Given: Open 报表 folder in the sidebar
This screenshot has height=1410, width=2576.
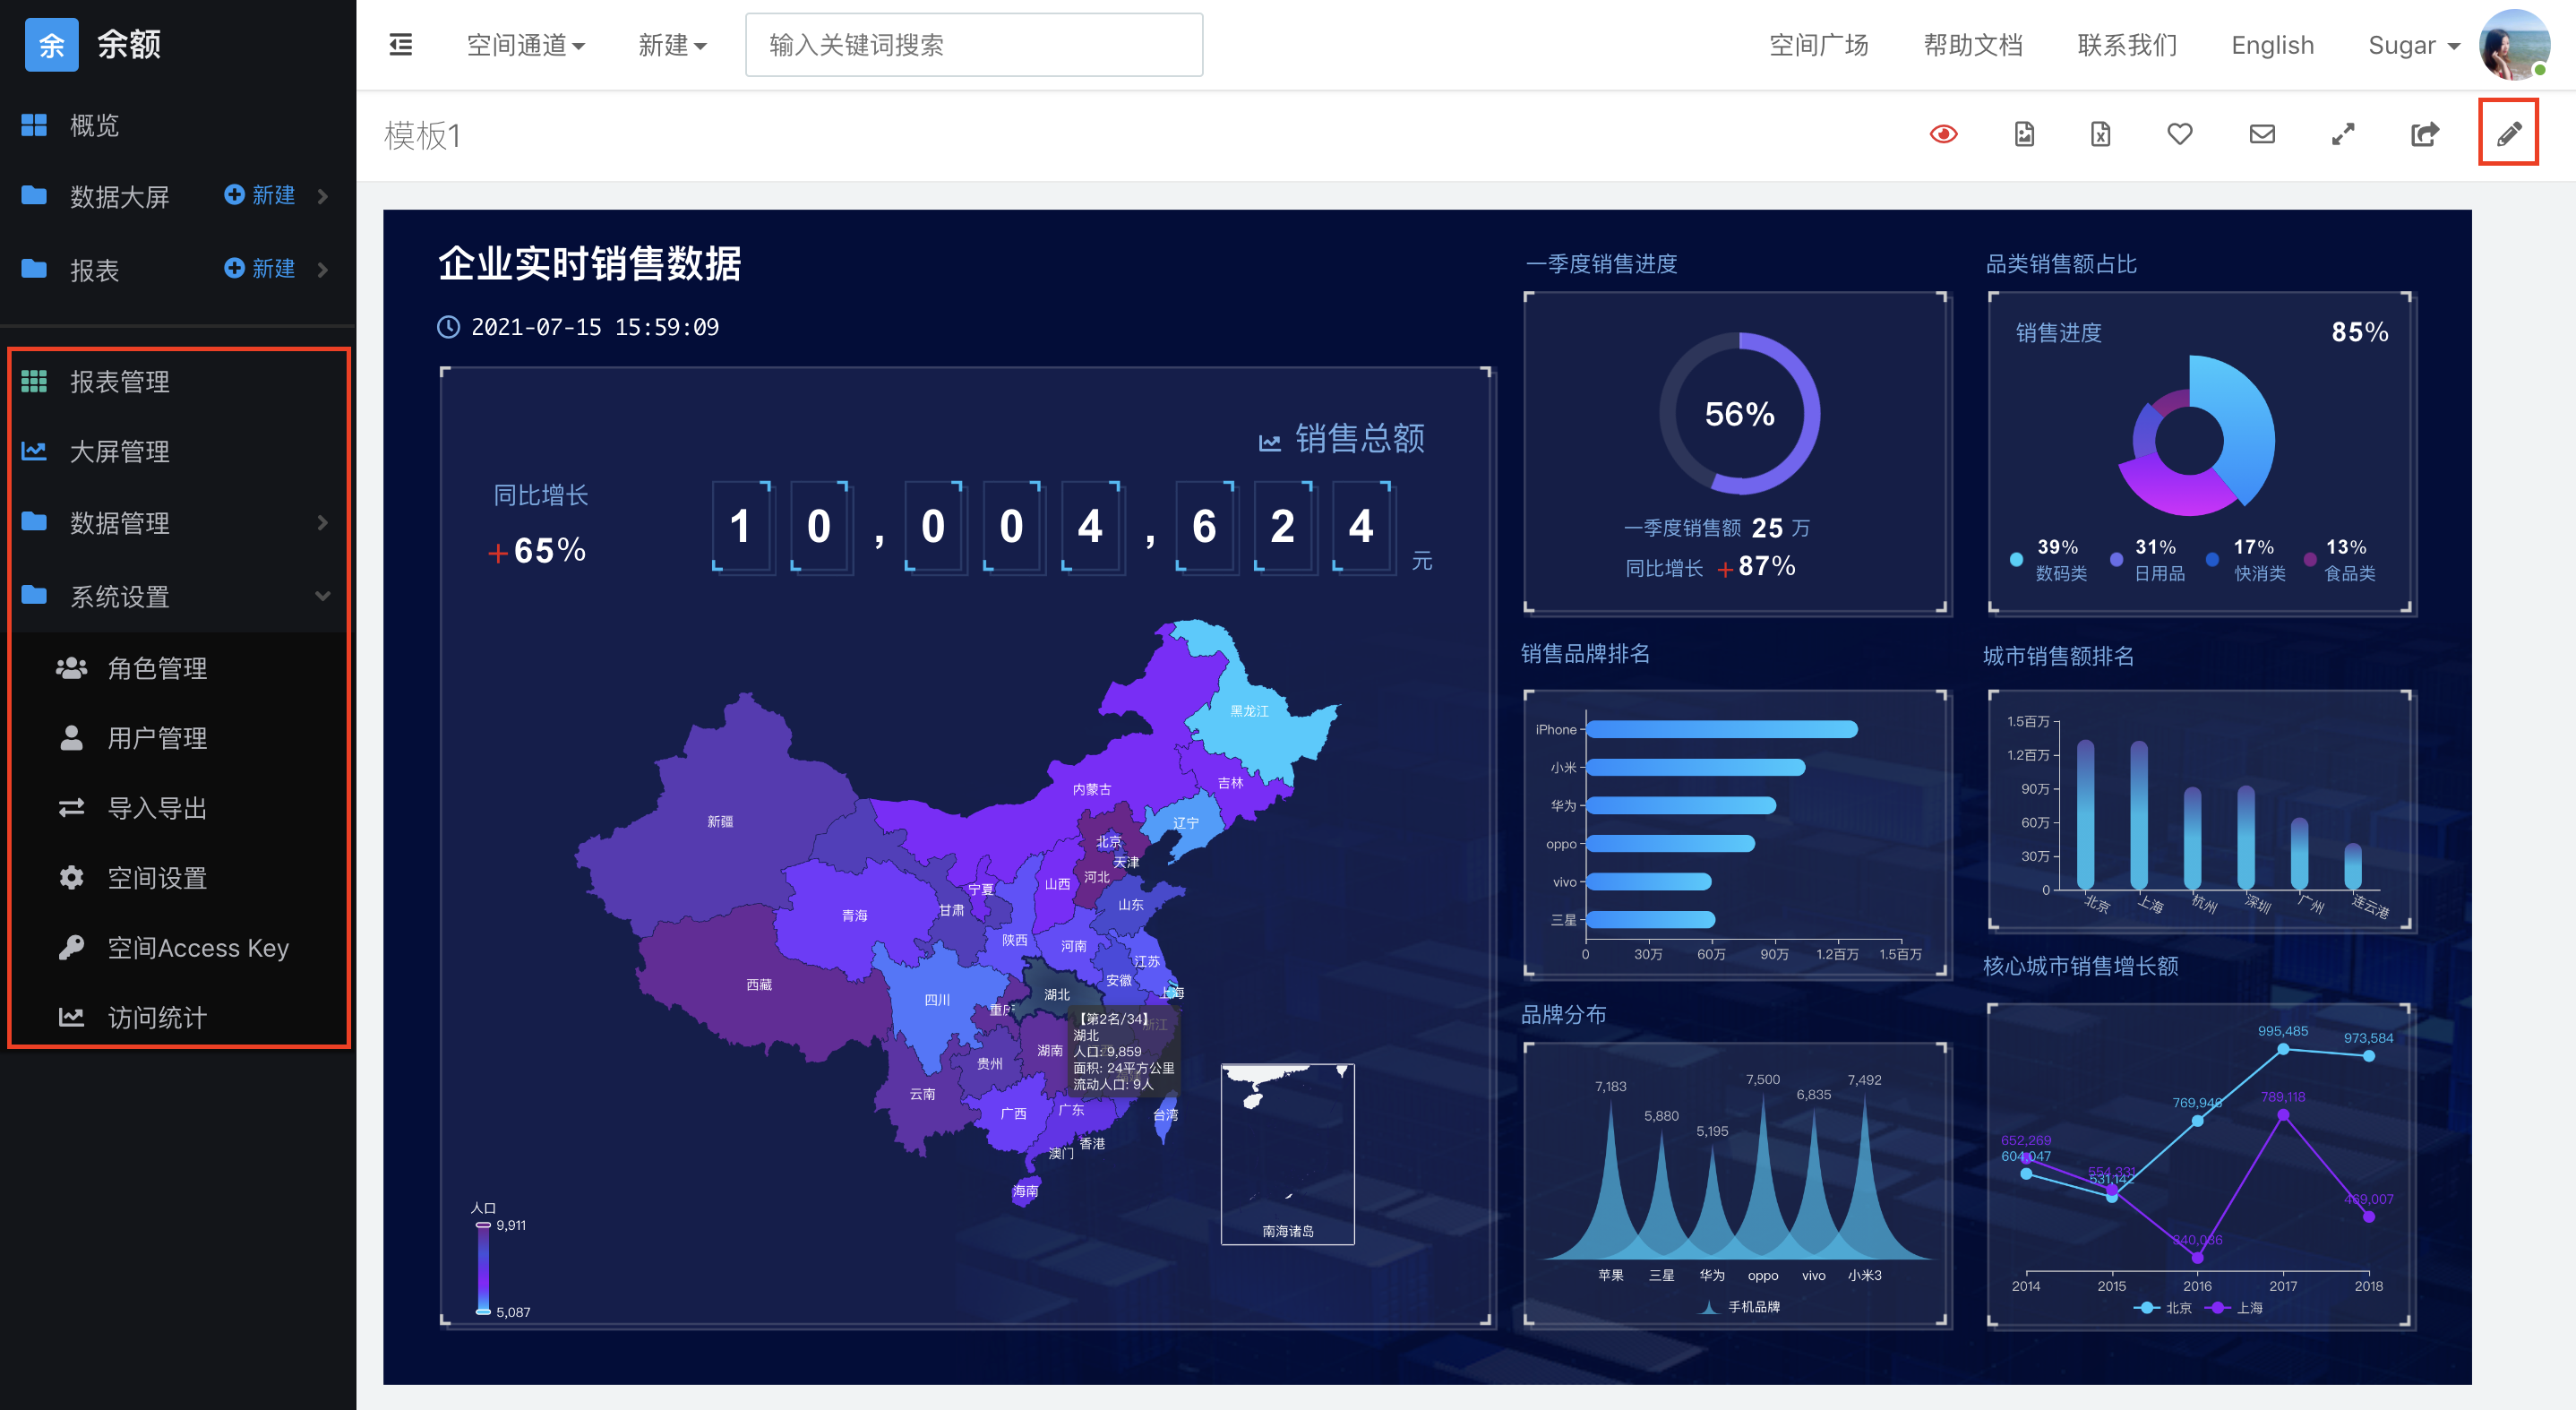Looking at the screenshot, I should (94, 269).
